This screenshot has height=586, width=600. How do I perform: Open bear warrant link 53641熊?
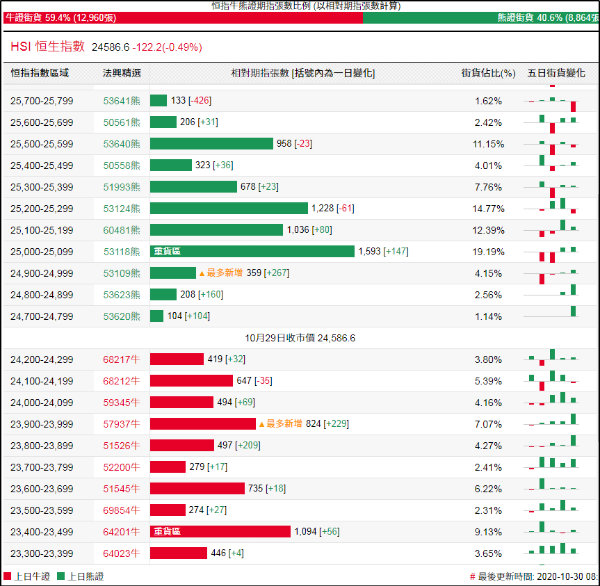122,101
